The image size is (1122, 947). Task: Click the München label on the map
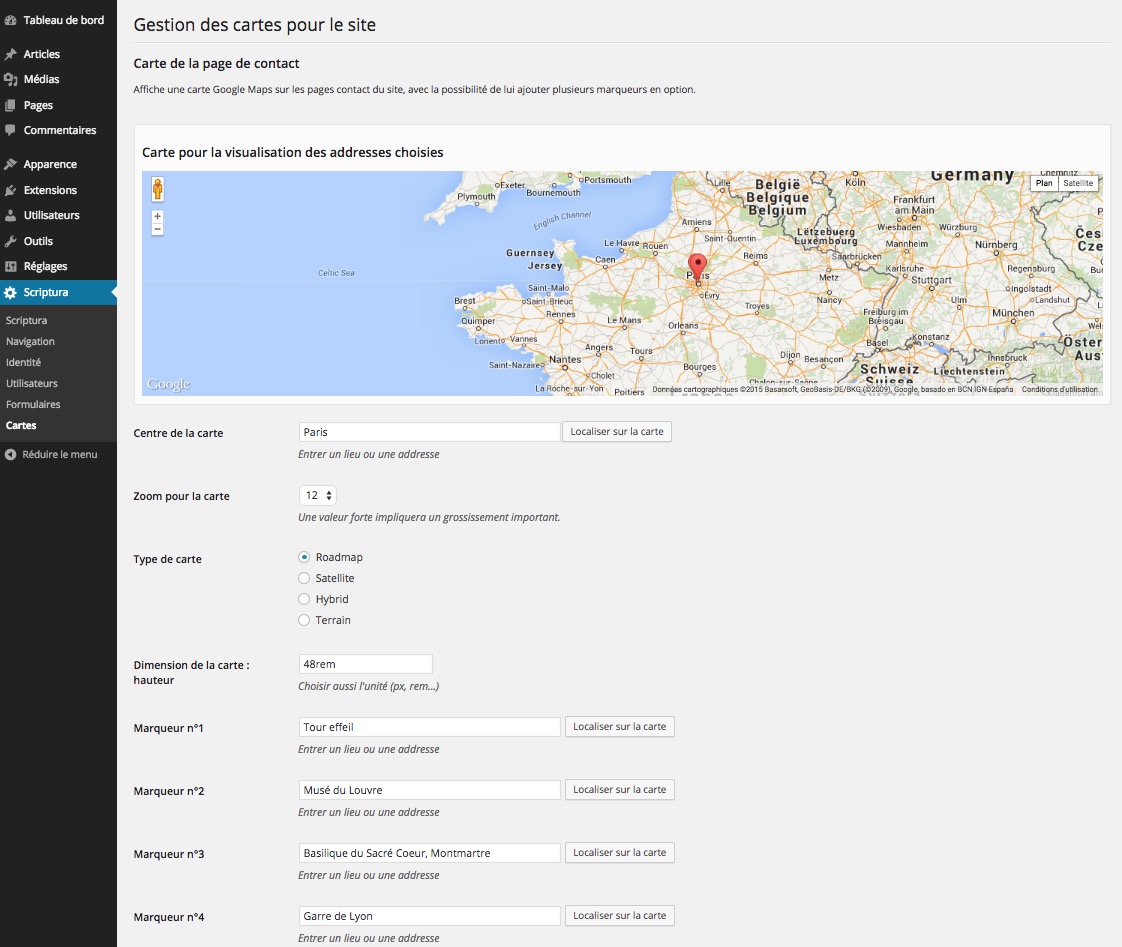coord(1013,313)
